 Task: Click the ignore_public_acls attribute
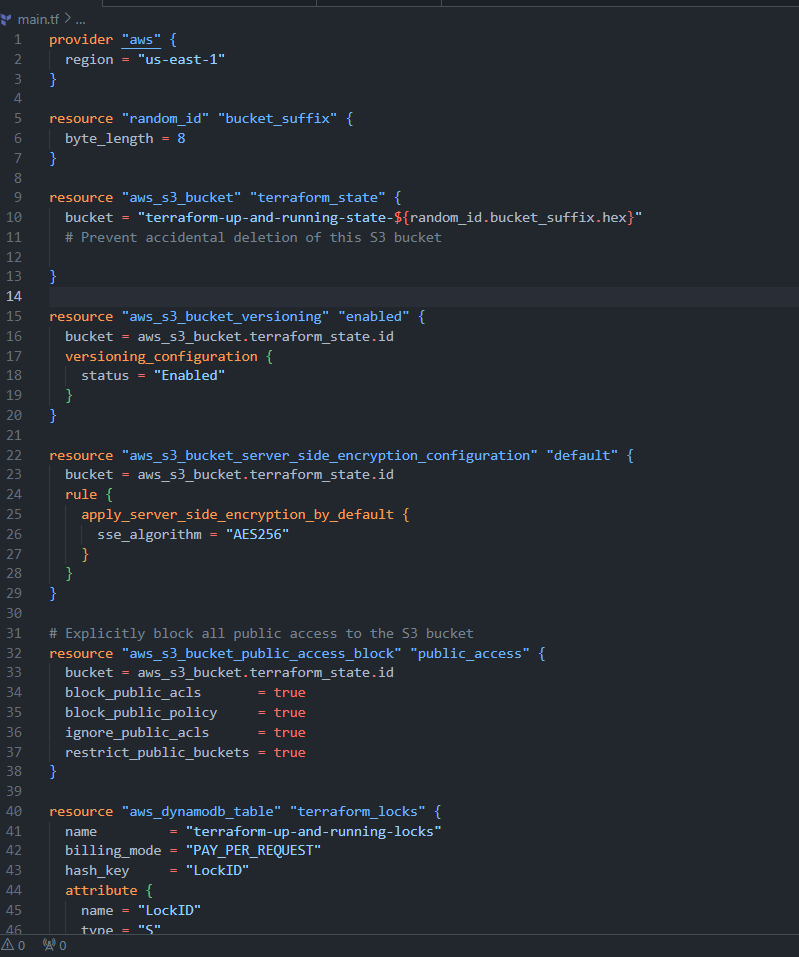[137, 732]
